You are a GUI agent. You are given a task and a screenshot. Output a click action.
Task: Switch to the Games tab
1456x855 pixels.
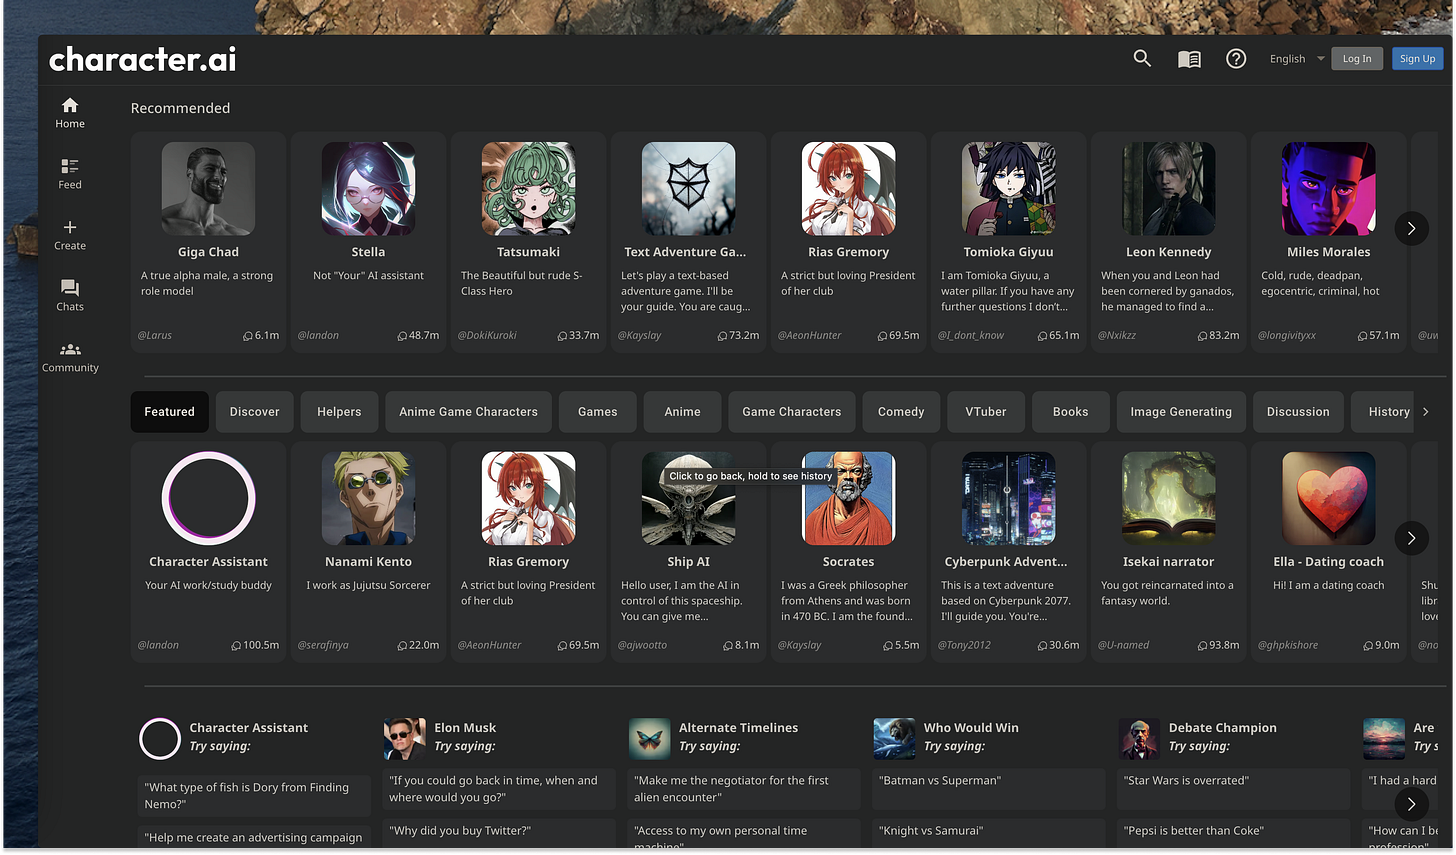pyautogui.click(x=598, y=412)
